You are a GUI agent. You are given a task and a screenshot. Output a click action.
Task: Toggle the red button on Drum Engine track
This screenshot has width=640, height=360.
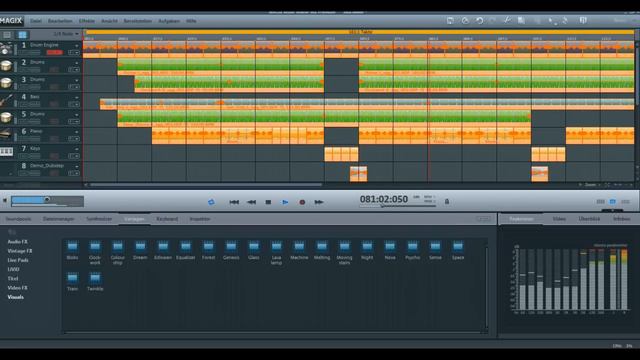pos(54,52)
